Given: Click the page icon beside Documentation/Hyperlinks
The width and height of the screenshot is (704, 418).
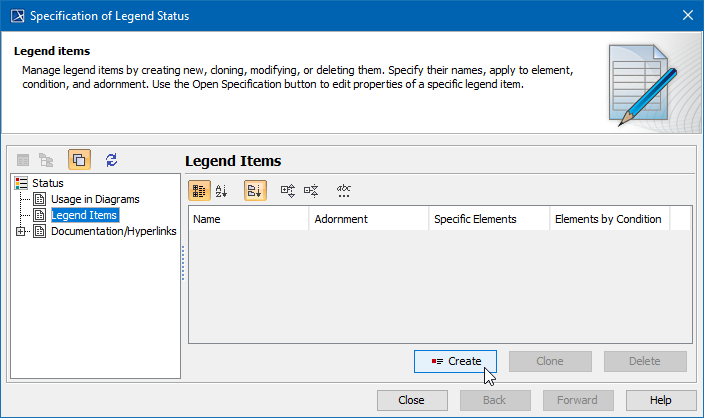Looking at the screenshot, I should pyautogui.click(x=40, y=231).
